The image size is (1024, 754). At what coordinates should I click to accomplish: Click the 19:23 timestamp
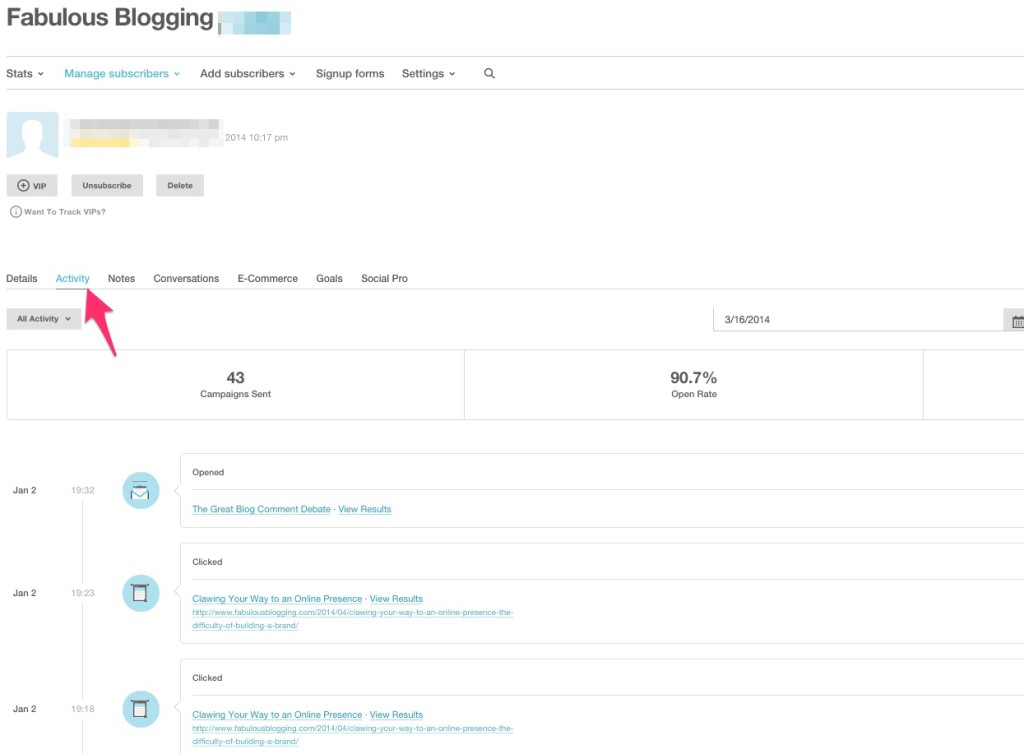pos(83,593)
